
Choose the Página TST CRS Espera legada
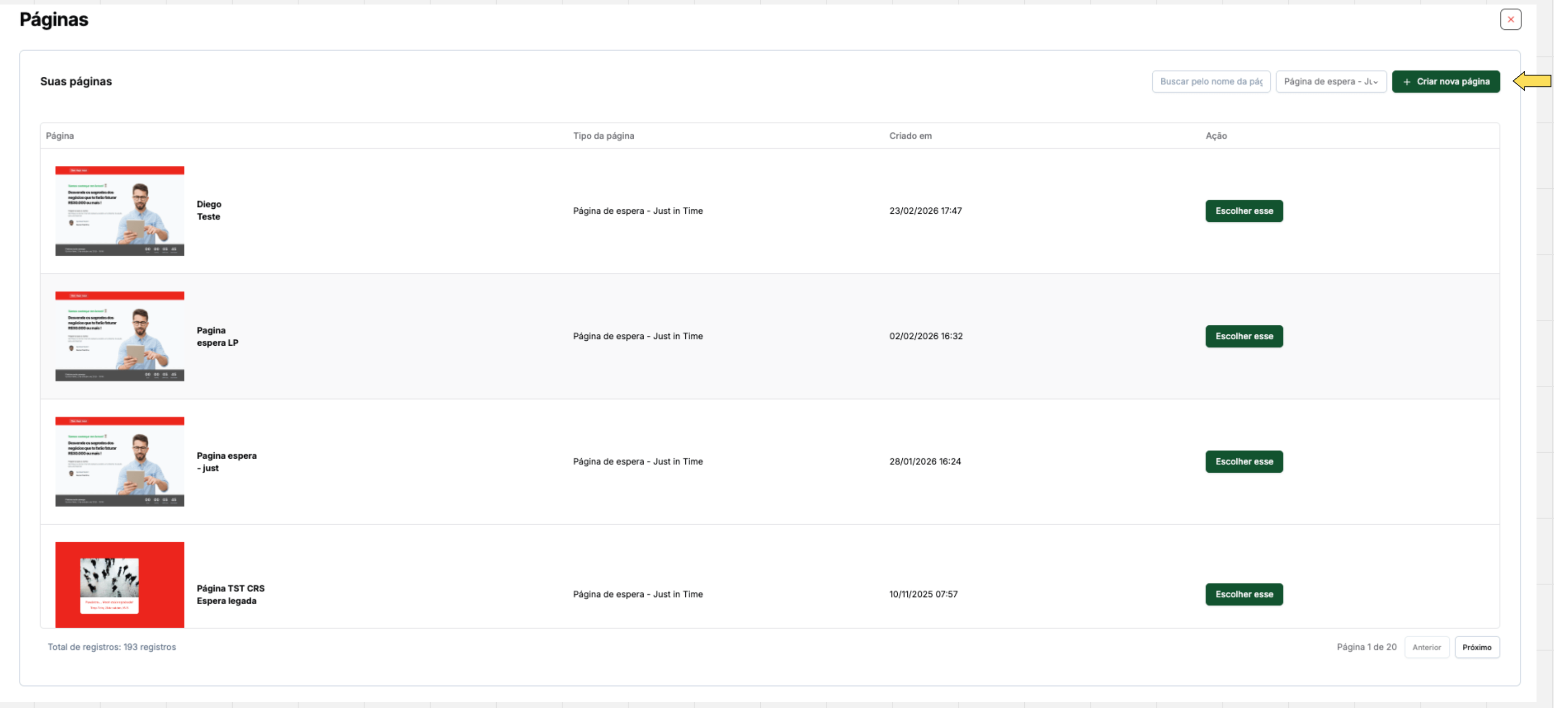1243,594
